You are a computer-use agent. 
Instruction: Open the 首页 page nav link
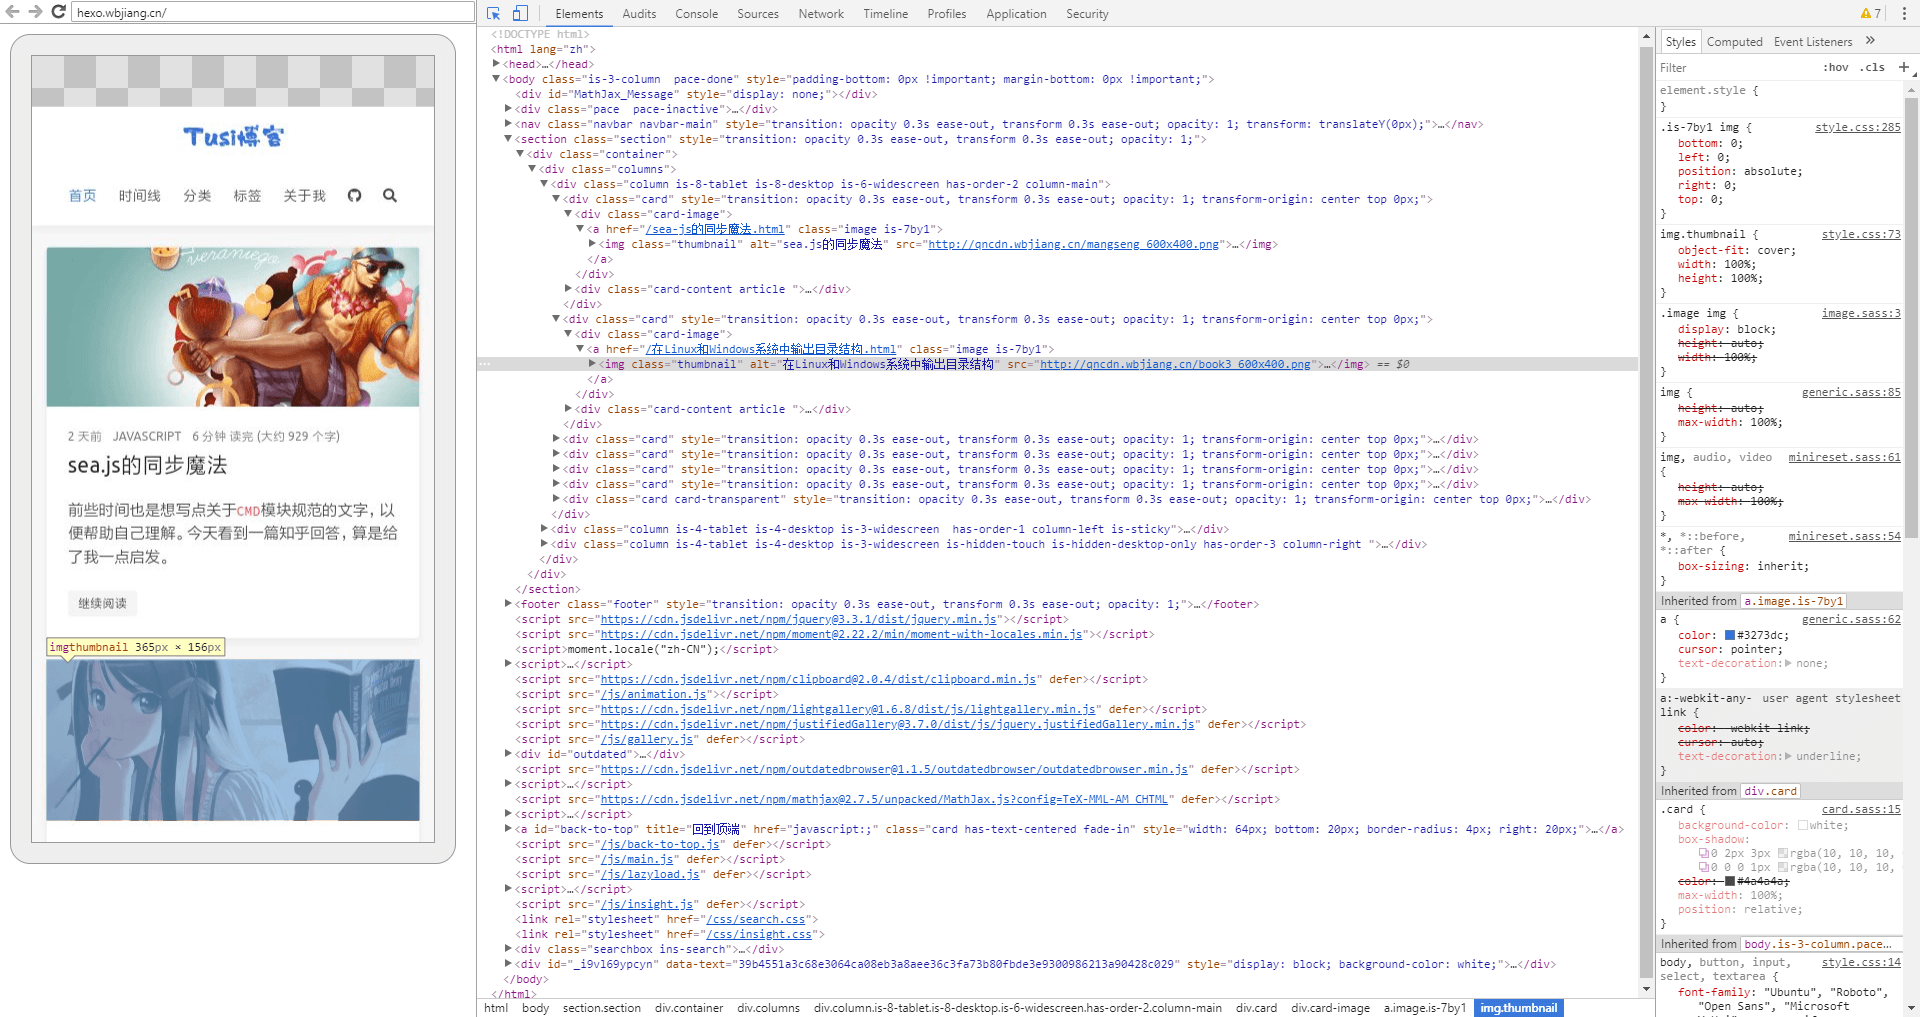click(82, 196)
